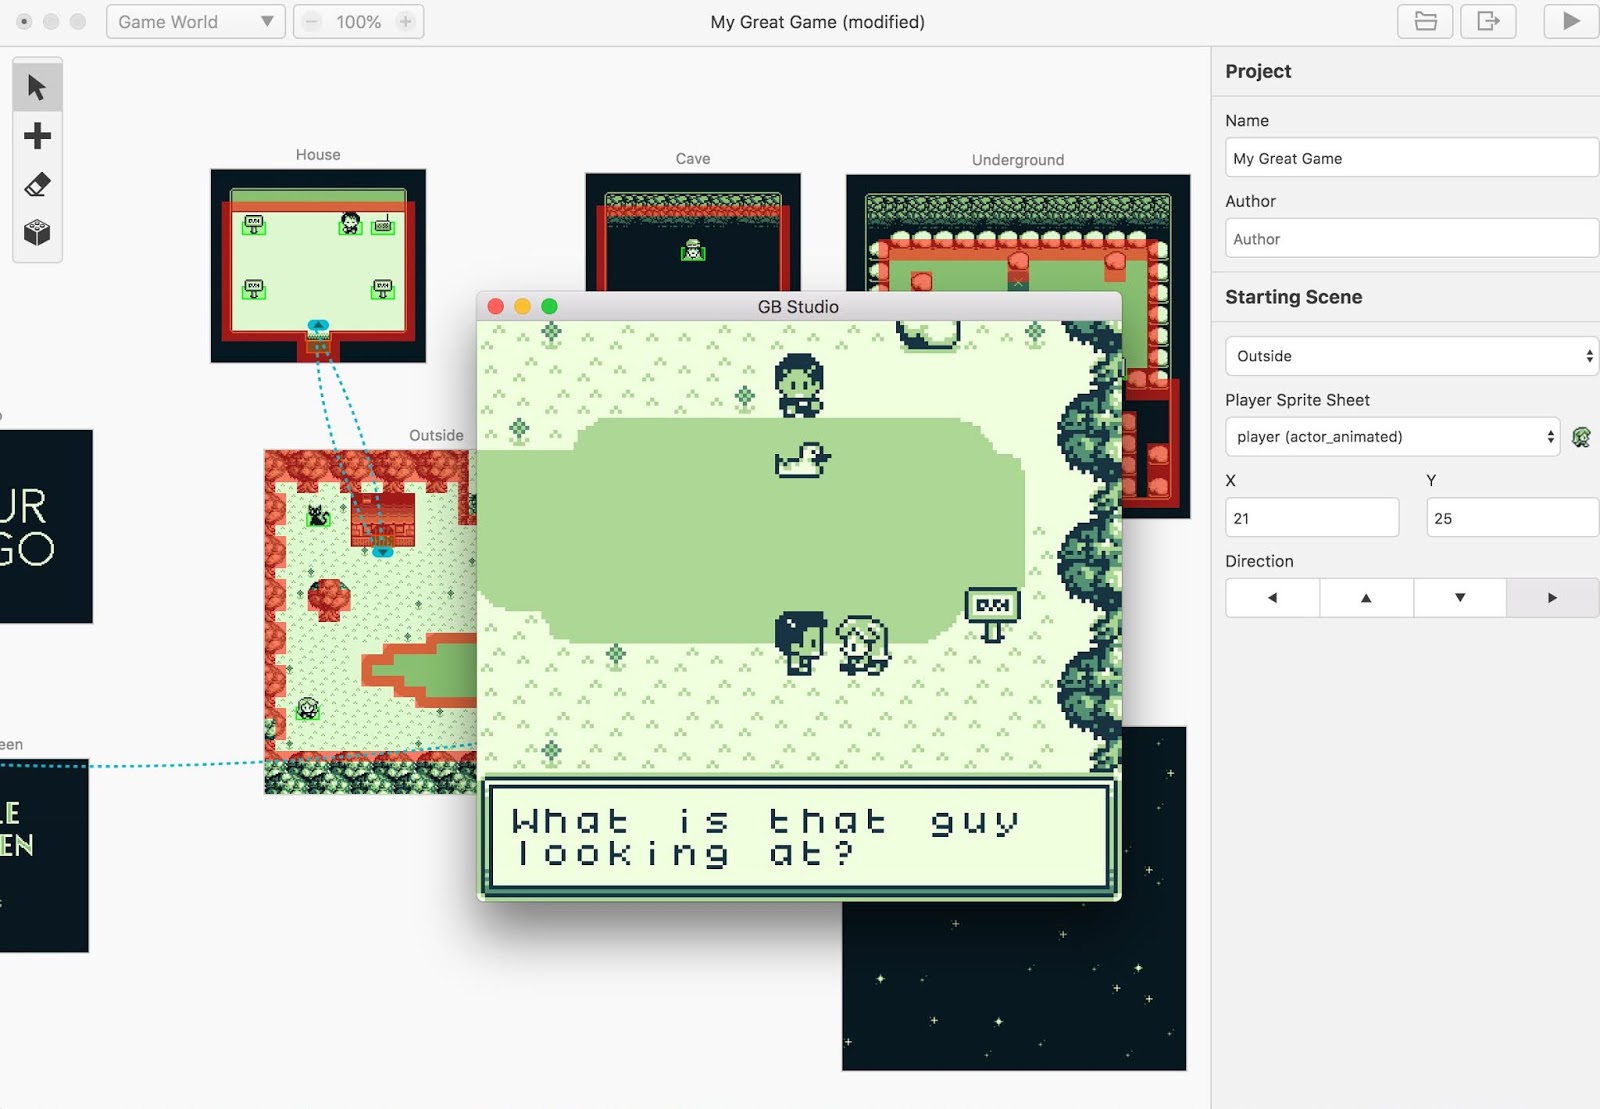
Task: Click the zoom increase plus button
Action: point(404,21)
